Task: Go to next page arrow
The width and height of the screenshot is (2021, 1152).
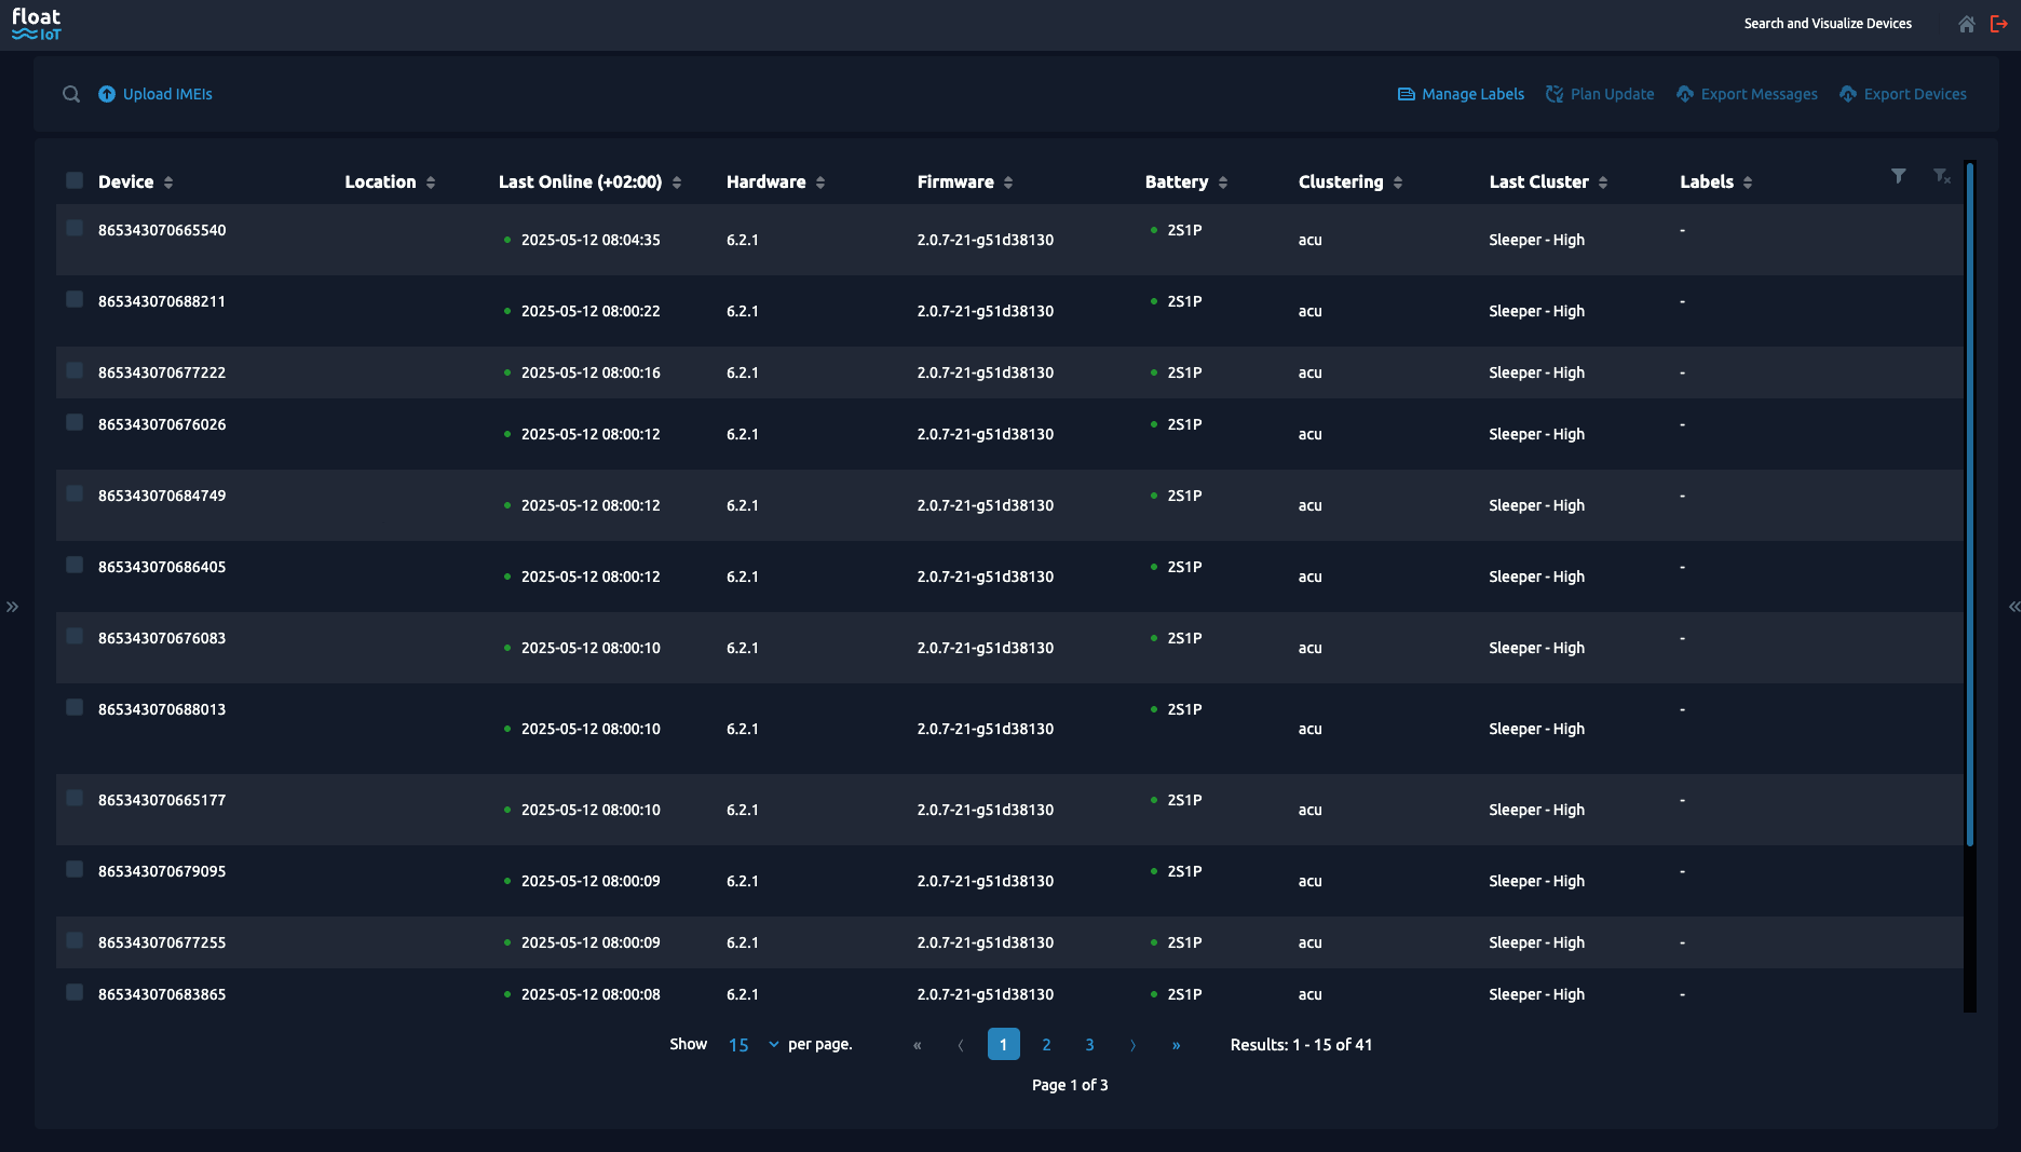Action: pyautogui.click(x=1133, y=1045)
